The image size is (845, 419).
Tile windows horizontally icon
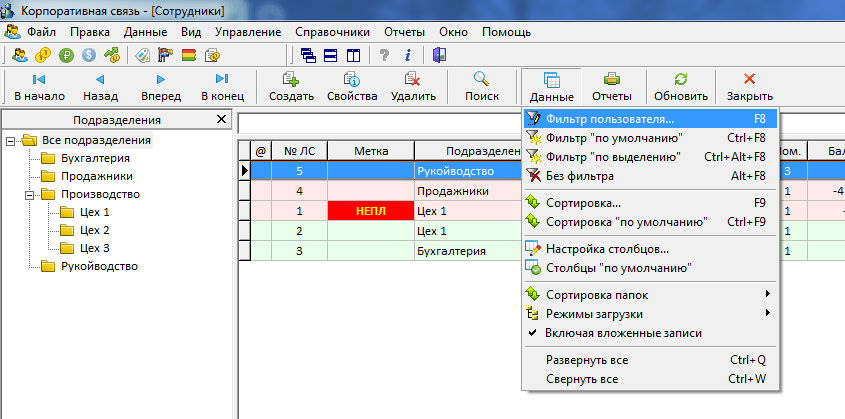330,55
